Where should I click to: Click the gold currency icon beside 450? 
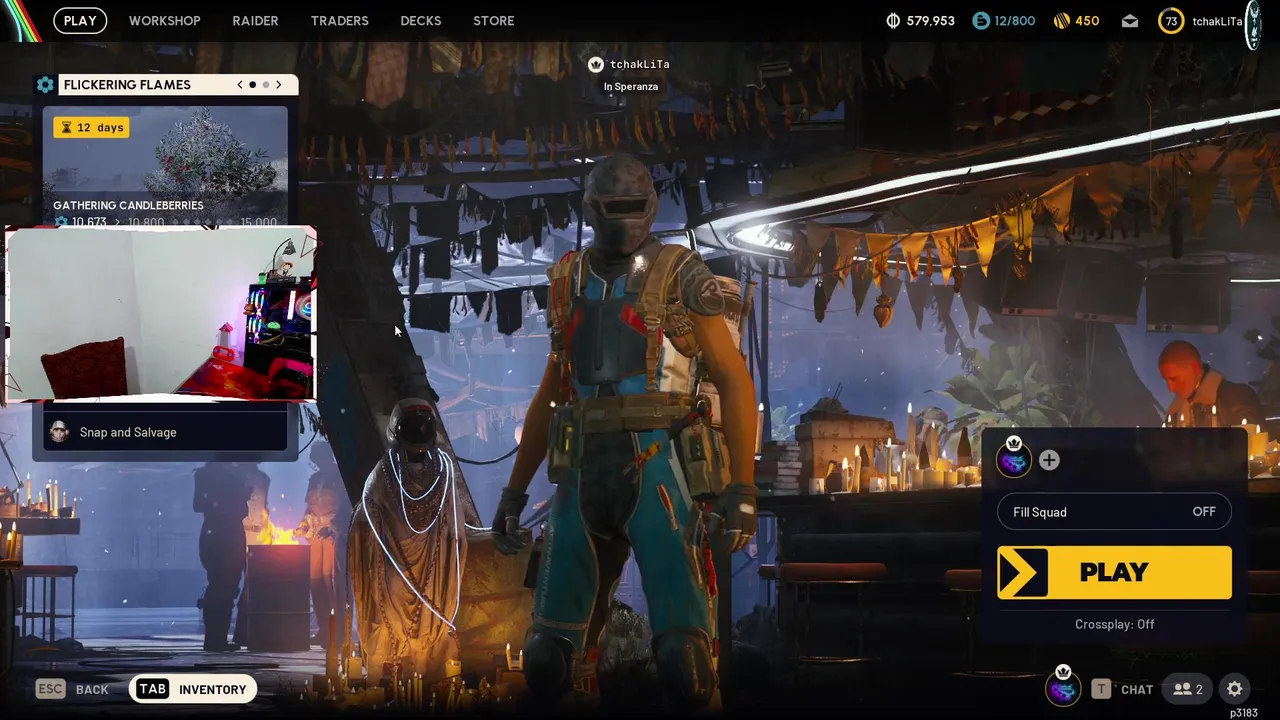tap(1061, 21)
